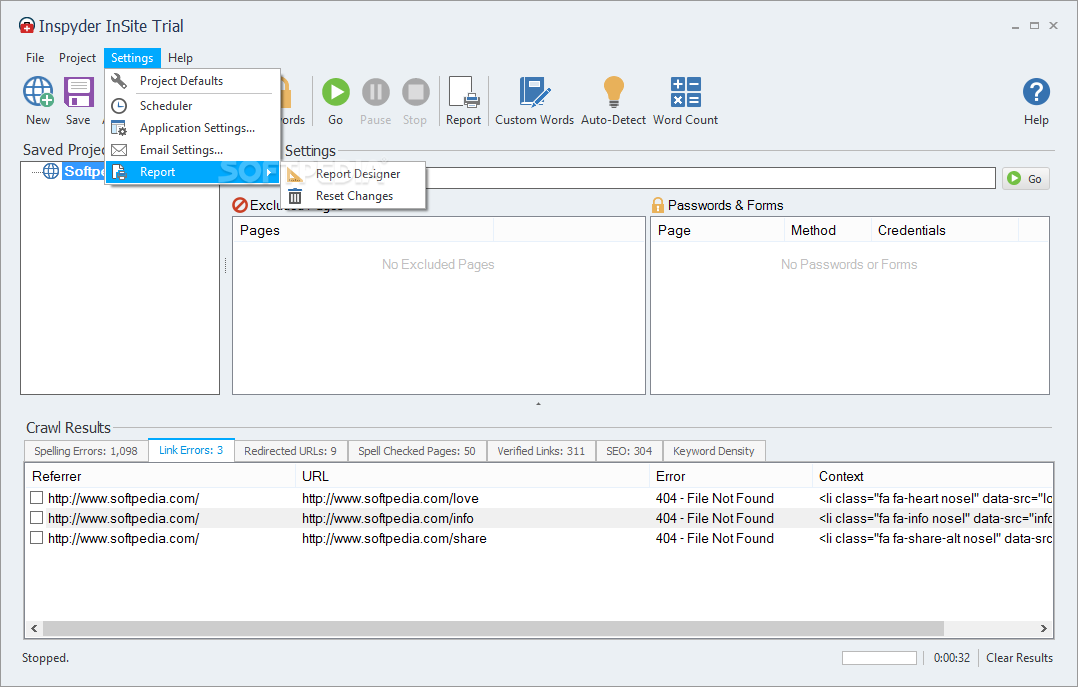
Task: Click the Stop toolbar icon
Action: (x=415, y=91)
